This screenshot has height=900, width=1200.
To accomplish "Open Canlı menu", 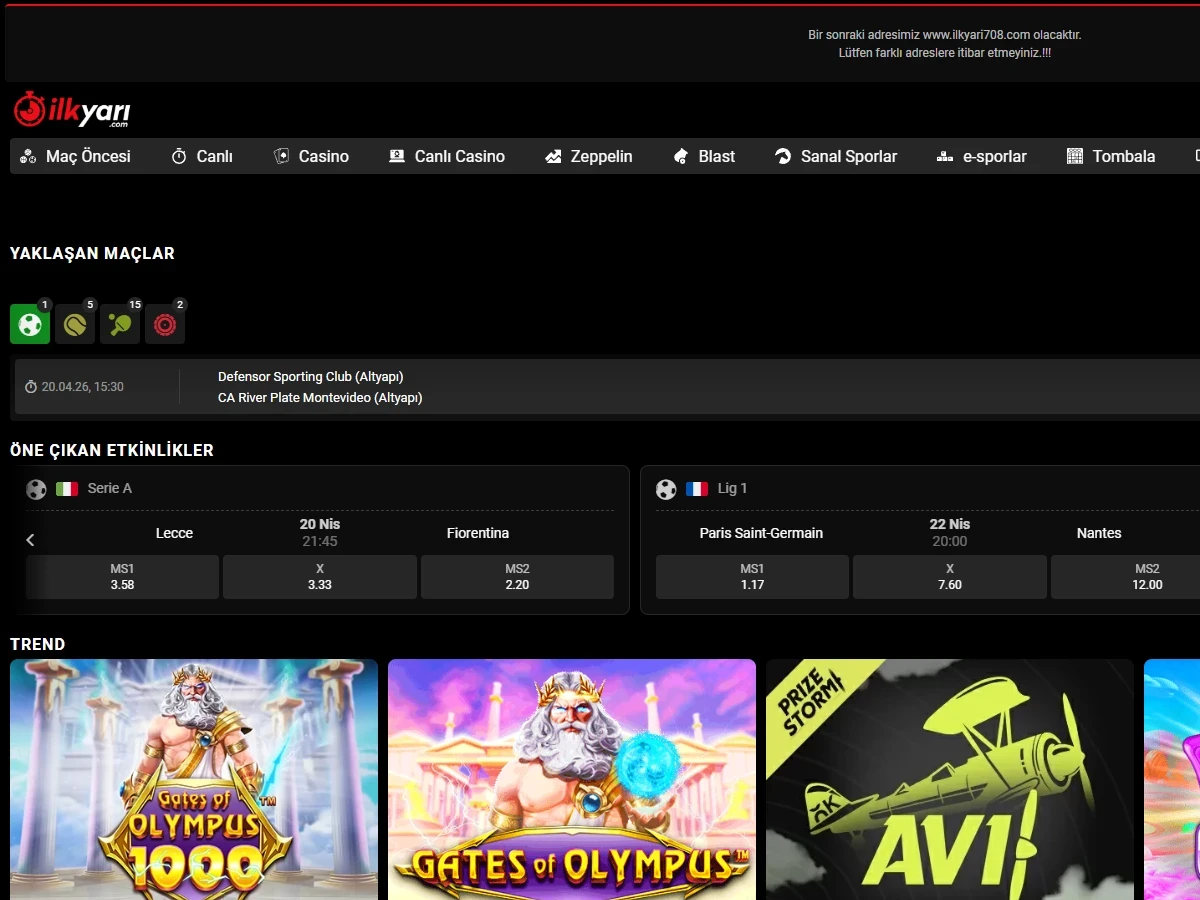I will click(202, 156).
